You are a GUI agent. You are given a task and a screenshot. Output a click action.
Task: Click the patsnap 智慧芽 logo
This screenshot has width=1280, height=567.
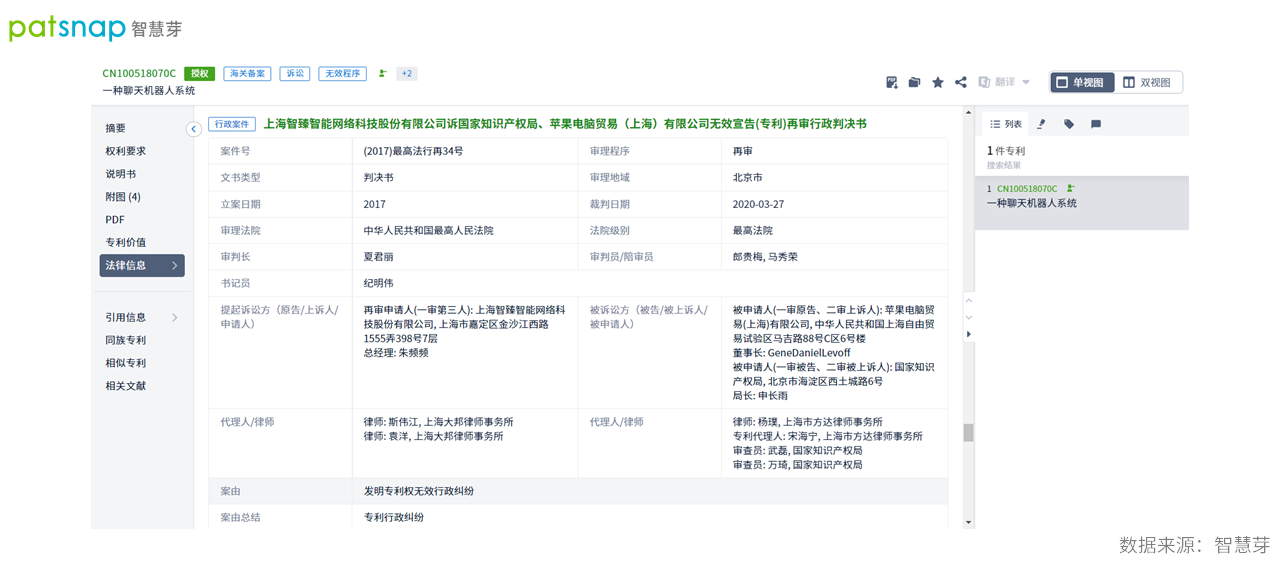point(96,28)
